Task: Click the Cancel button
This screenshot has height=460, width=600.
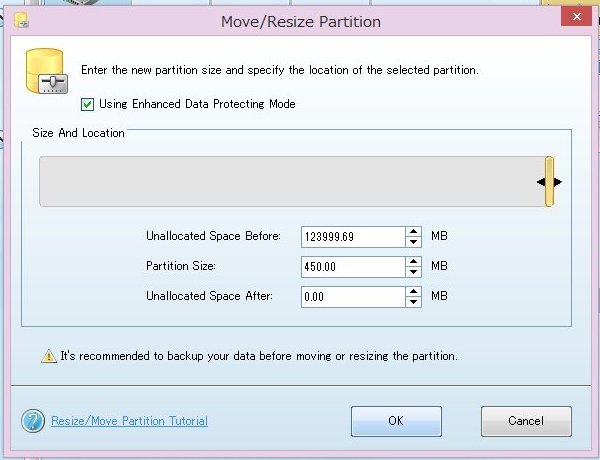Action: click(x=526, y=421)
